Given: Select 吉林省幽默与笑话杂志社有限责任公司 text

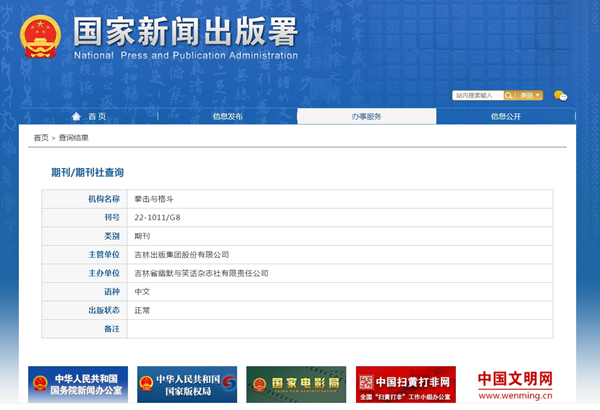Looking at the screenshot, I should pyautogui.click(x=201, y=273).
